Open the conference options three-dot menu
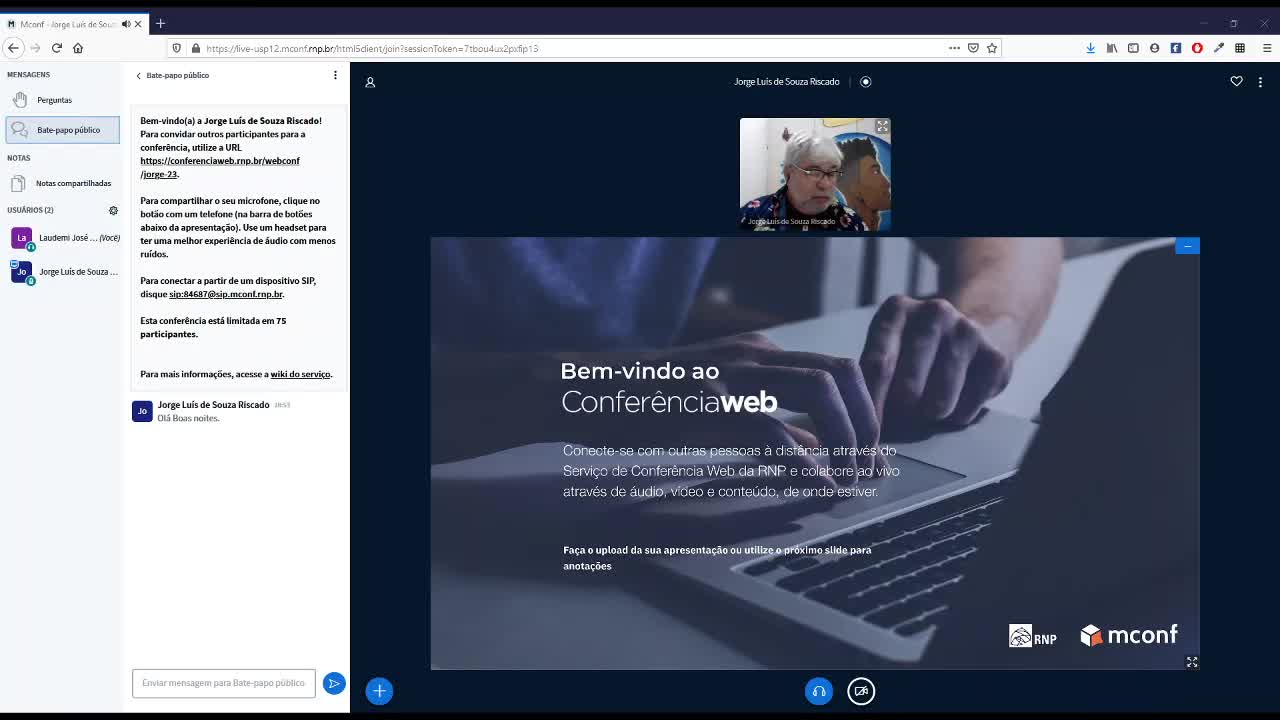 click(1260, 82)
